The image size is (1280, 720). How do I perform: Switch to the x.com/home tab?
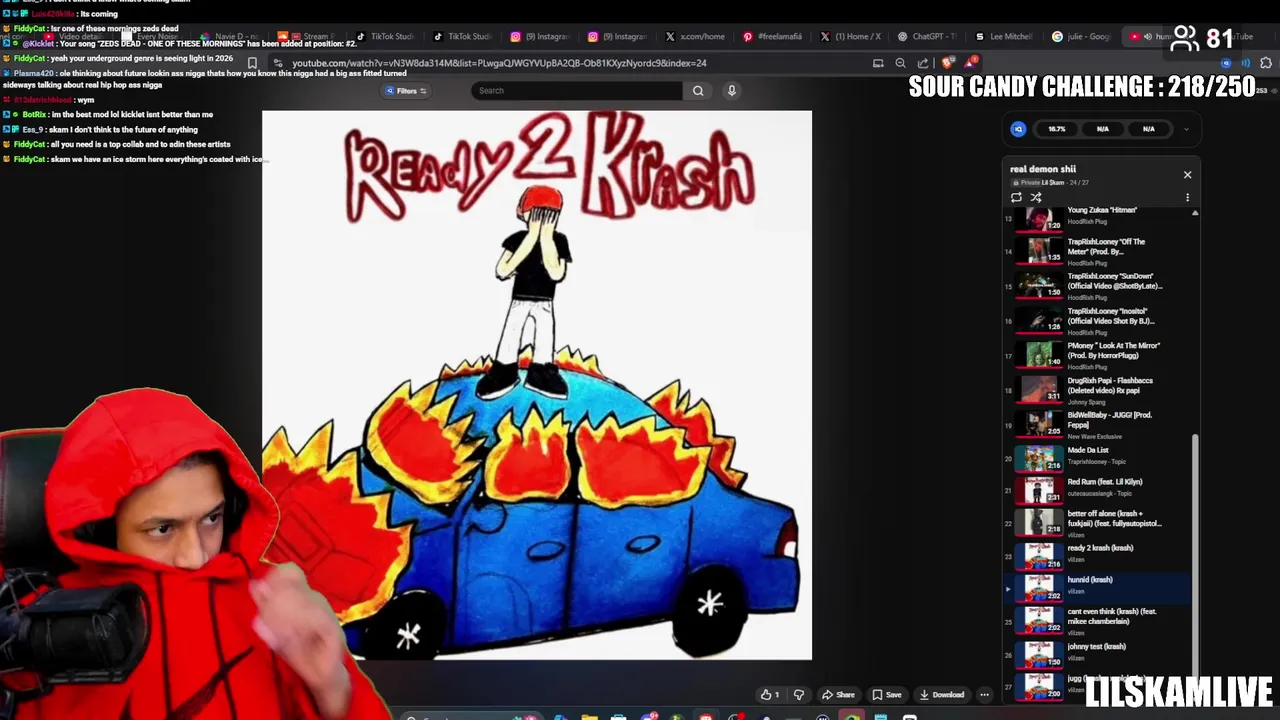click(695, 37)
